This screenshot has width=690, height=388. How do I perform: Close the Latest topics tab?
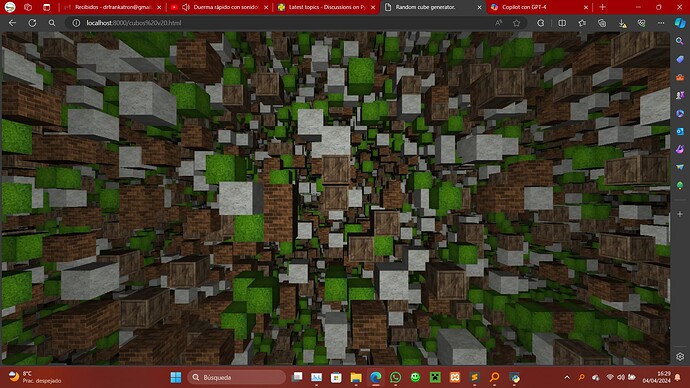(373, 7)
